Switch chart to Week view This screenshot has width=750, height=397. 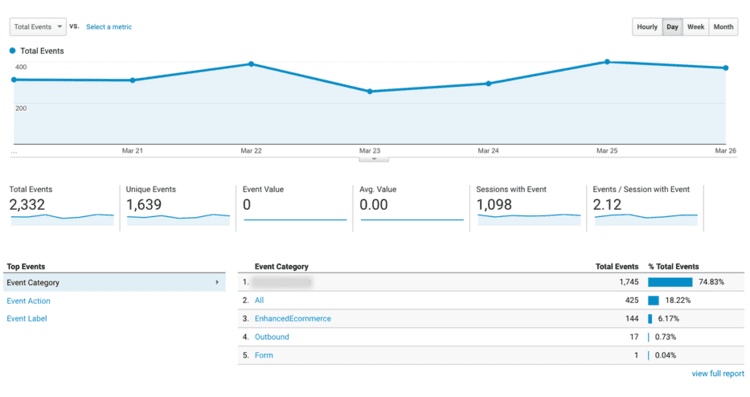pyautogui.click(x=695, y=27)
